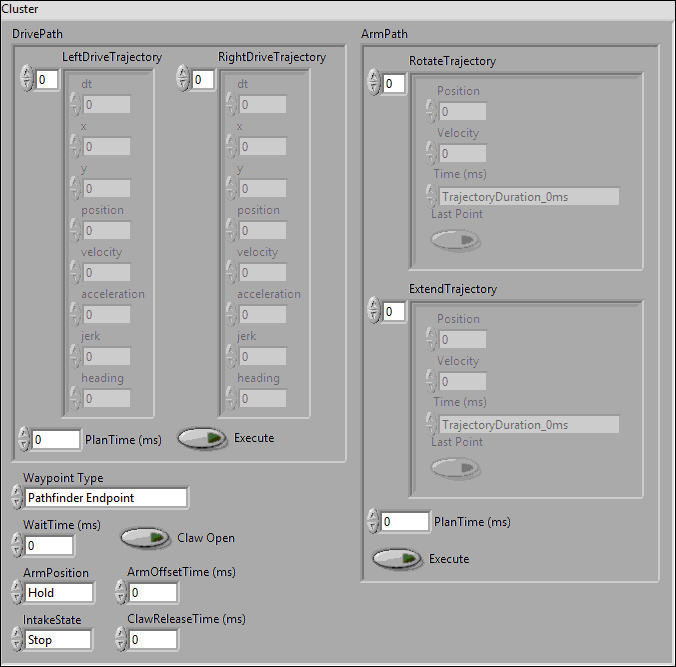Select the ClawReleaseTime (ms) input field

click(x=153, y=639)
